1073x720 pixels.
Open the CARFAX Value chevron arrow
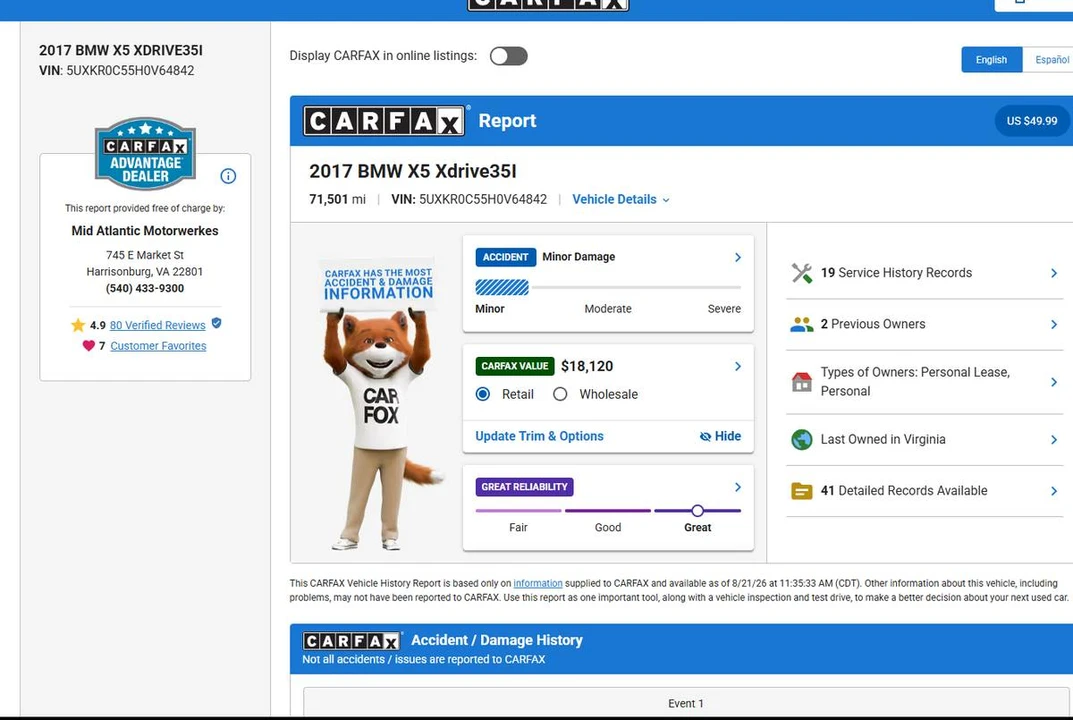pos(738,366)
